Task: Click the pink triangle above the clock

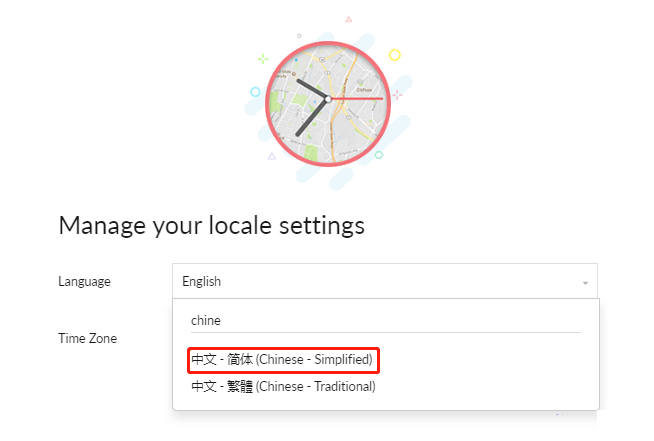Action: (348, 19)
